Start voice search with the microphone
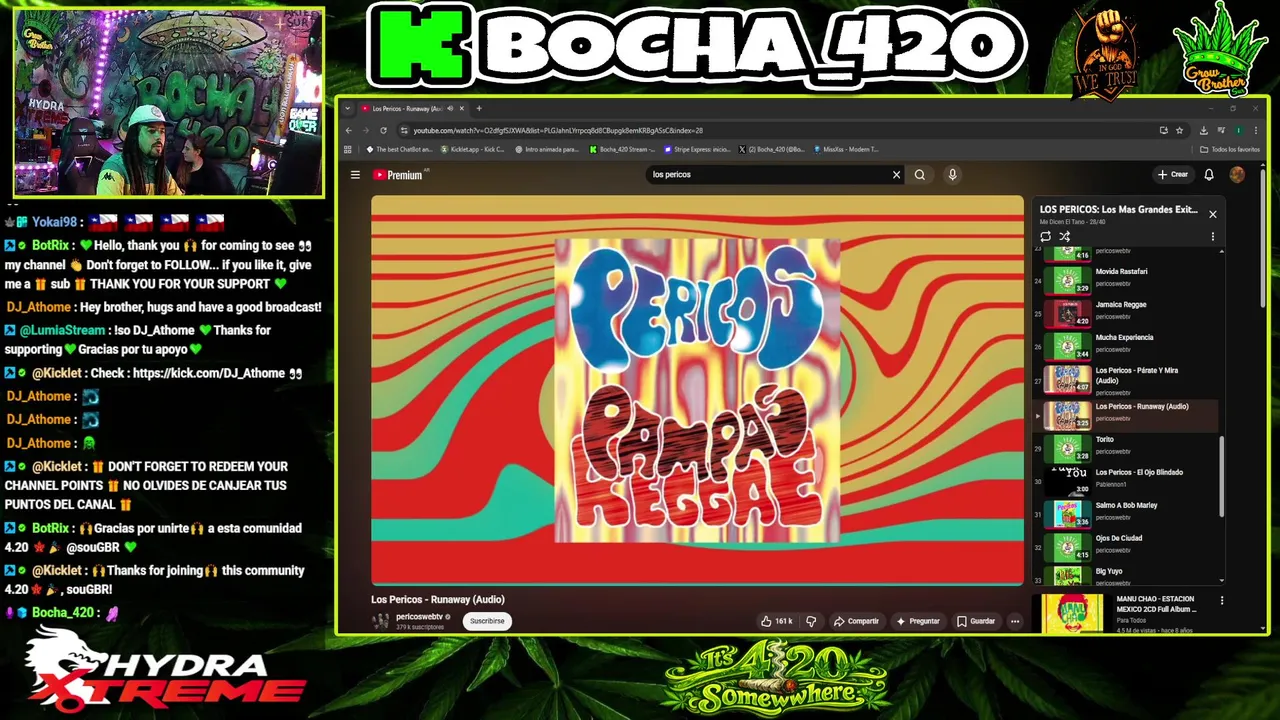 pos(952,175)
